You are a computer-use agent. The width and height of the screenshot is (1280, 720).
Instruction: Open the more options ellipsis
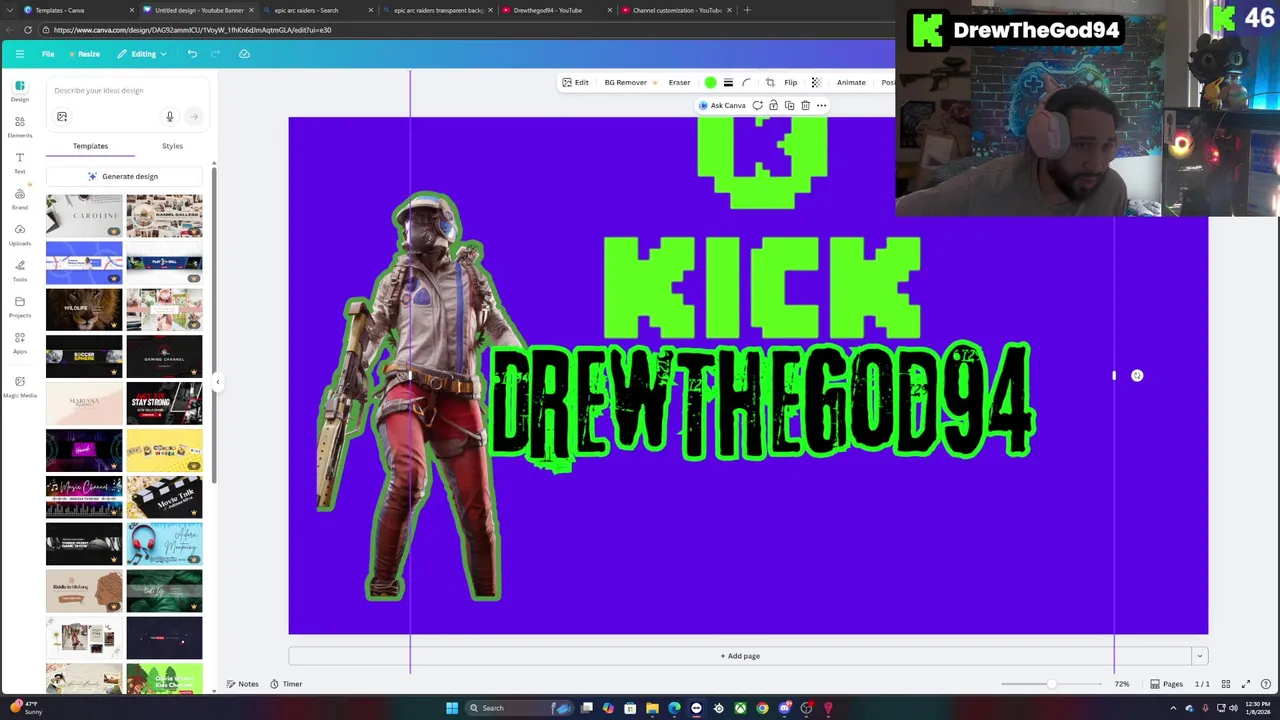coord(821,105)
